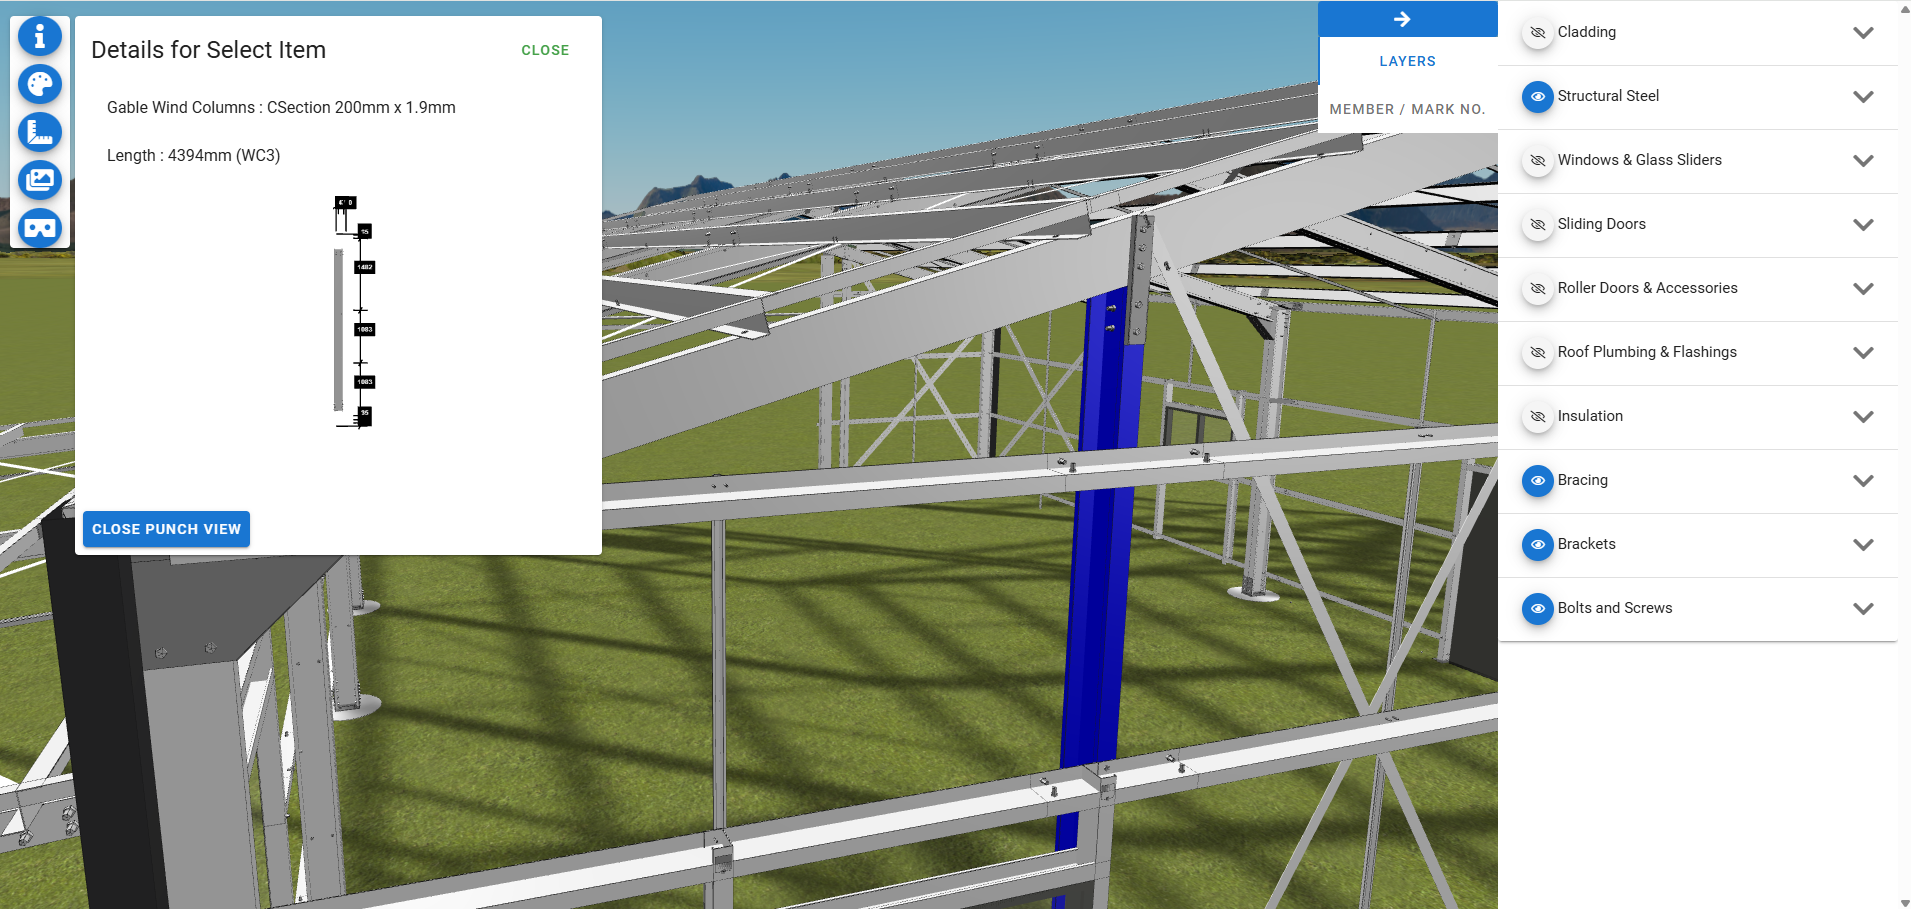The image size is (1911, 909).
Task: Expand the Bolts and Screws chevron
Action: coord(1863,609)
